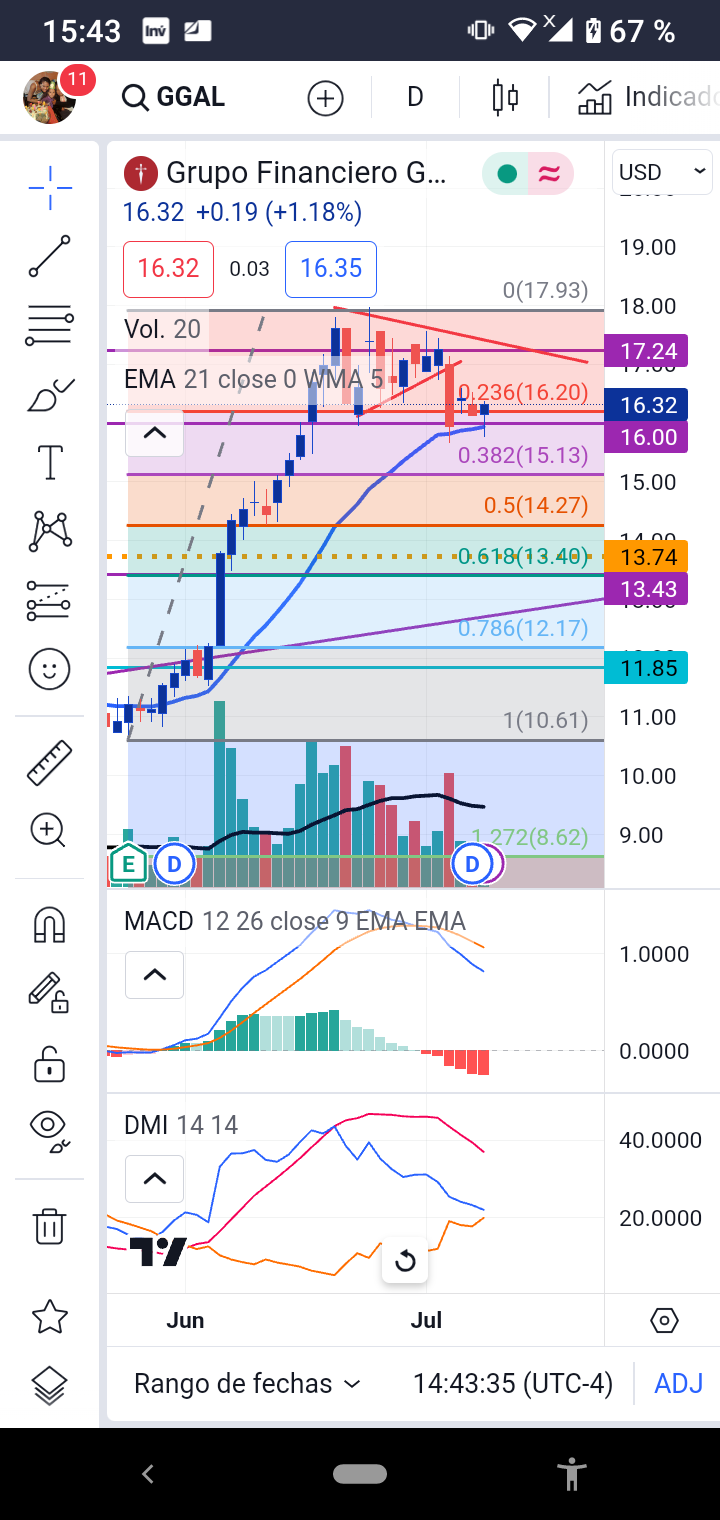This screenshot has height=1520, width=720.
Task: Click the DMI 14 14 indicator title
Action: coord(181,1125)
